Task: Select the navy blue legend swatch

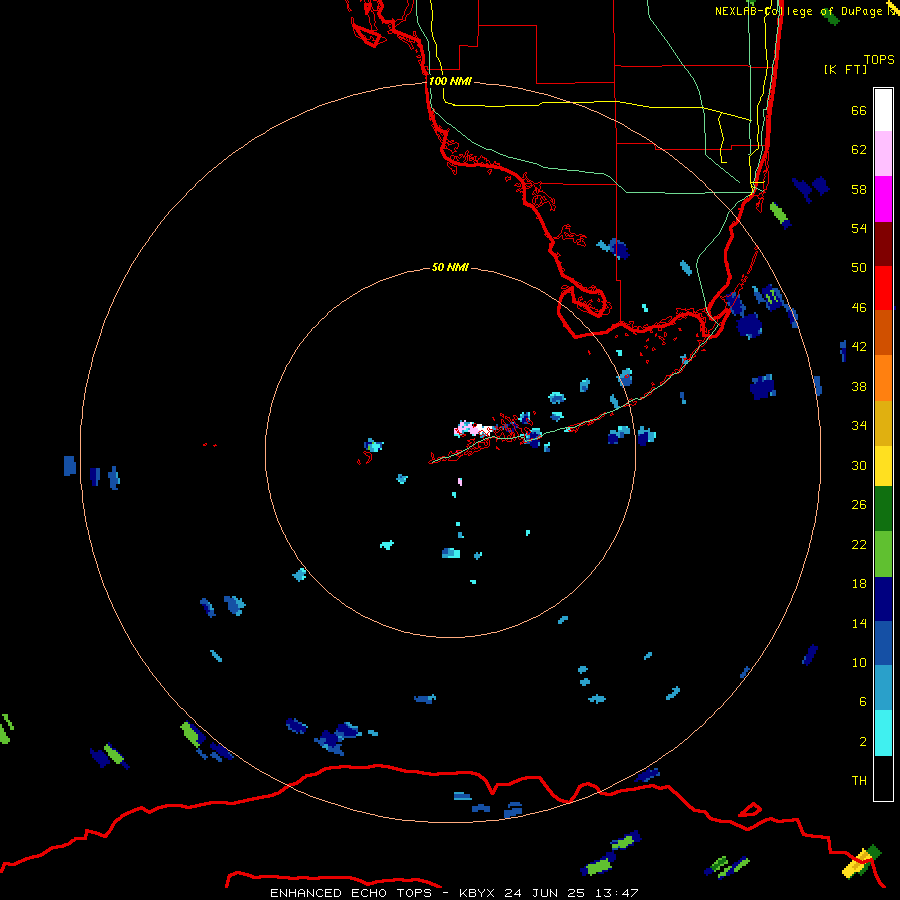Action: click(x=883, y=599)
